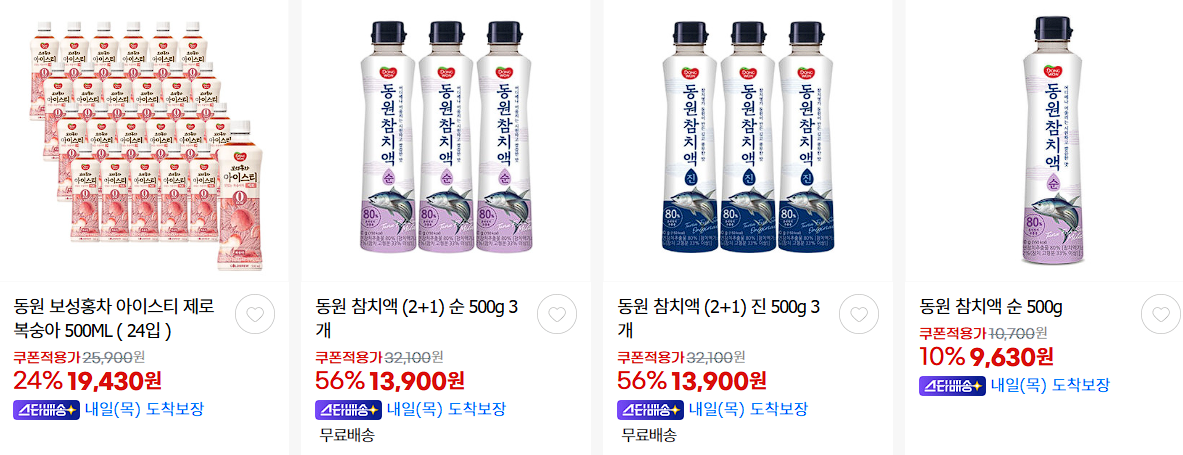The width and height of the screenshot is (1183, 455).
Task: Toggle wishlist heart for single 참치액 순 500g
Action: coord(1160,315)
